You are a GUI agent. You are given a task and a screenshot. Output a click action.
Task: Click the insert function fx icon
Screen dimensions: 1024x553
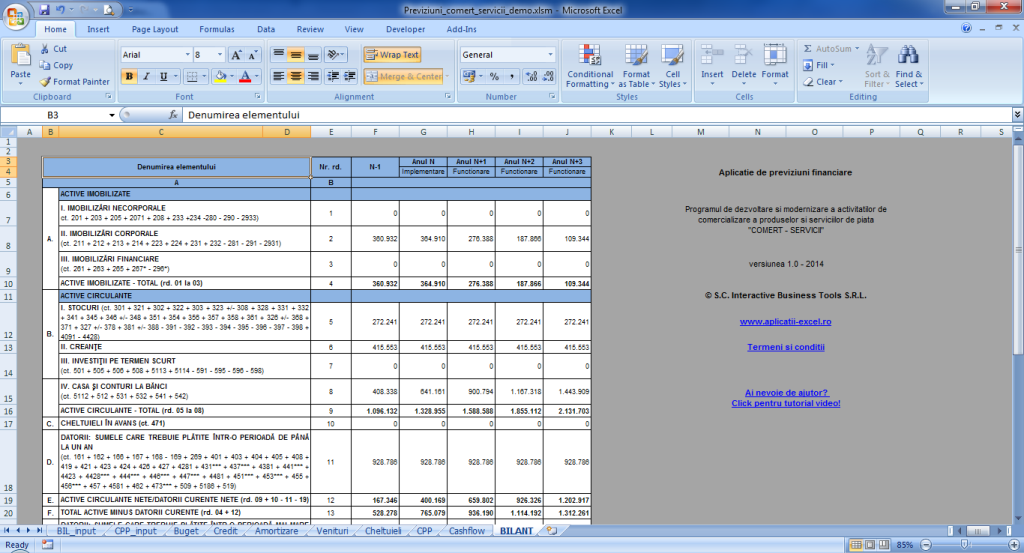click(173, 115)
